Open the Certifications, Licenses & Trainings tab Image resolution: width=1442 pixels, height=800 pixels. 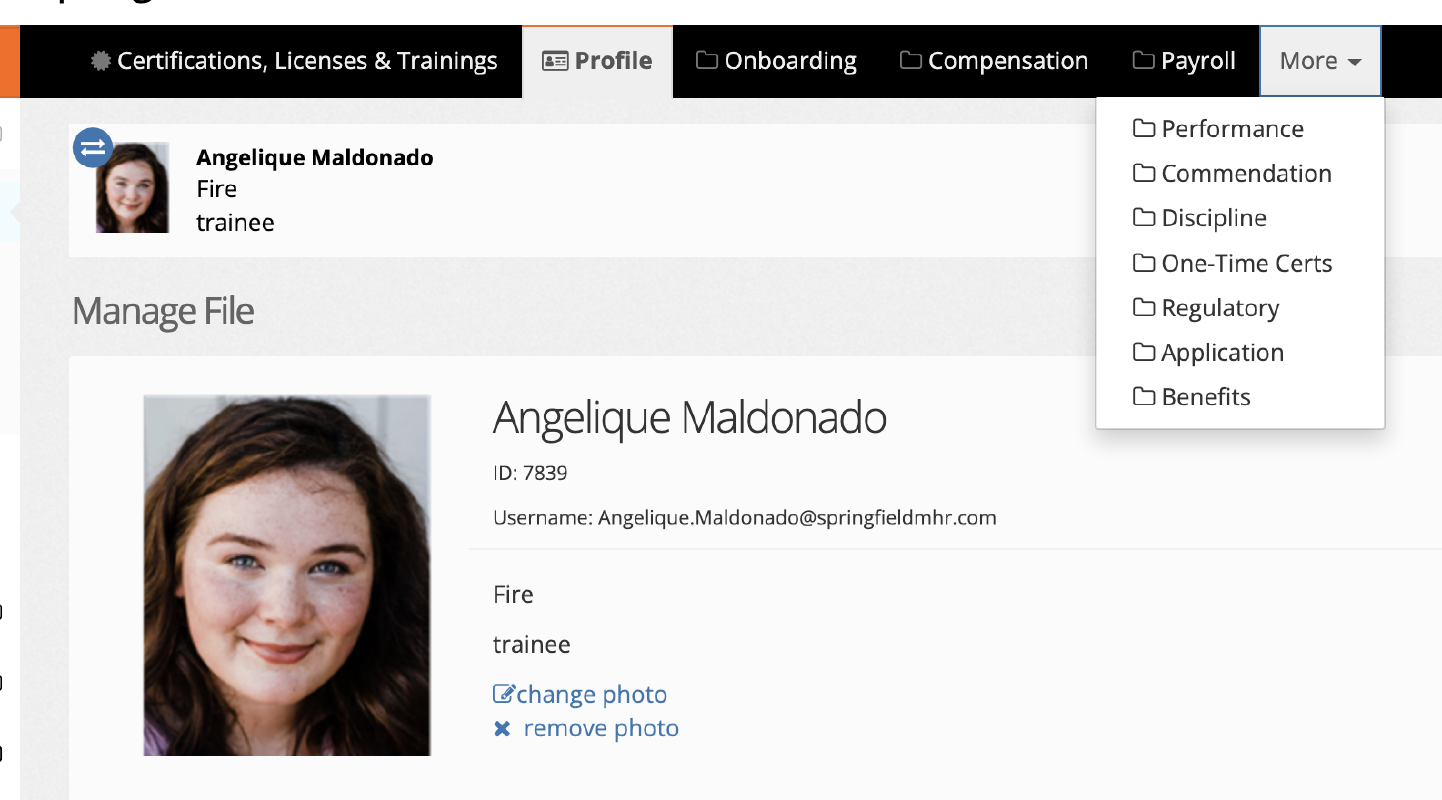tap(294, 61)
